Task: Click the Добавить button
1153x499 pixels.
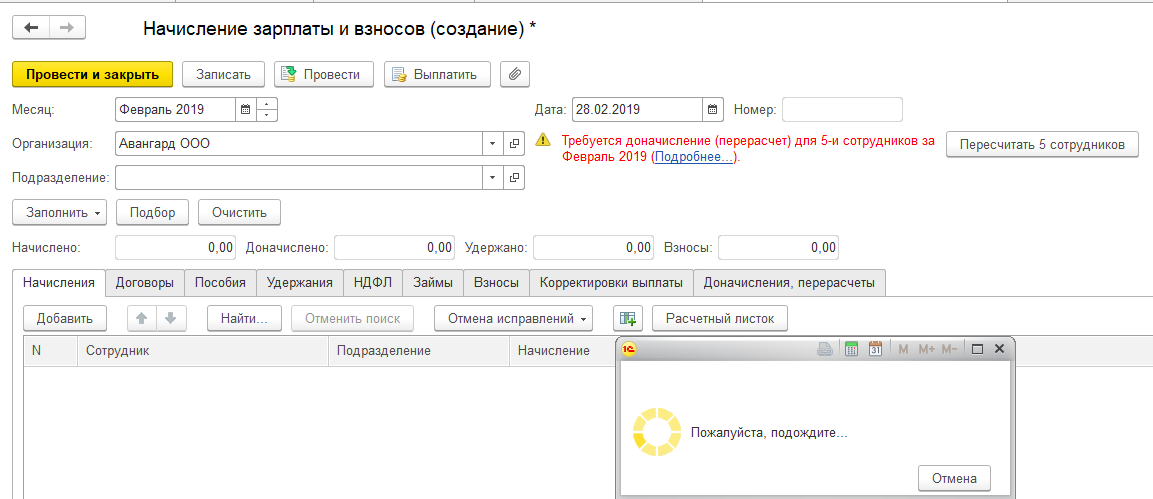Action: point(65,319)
